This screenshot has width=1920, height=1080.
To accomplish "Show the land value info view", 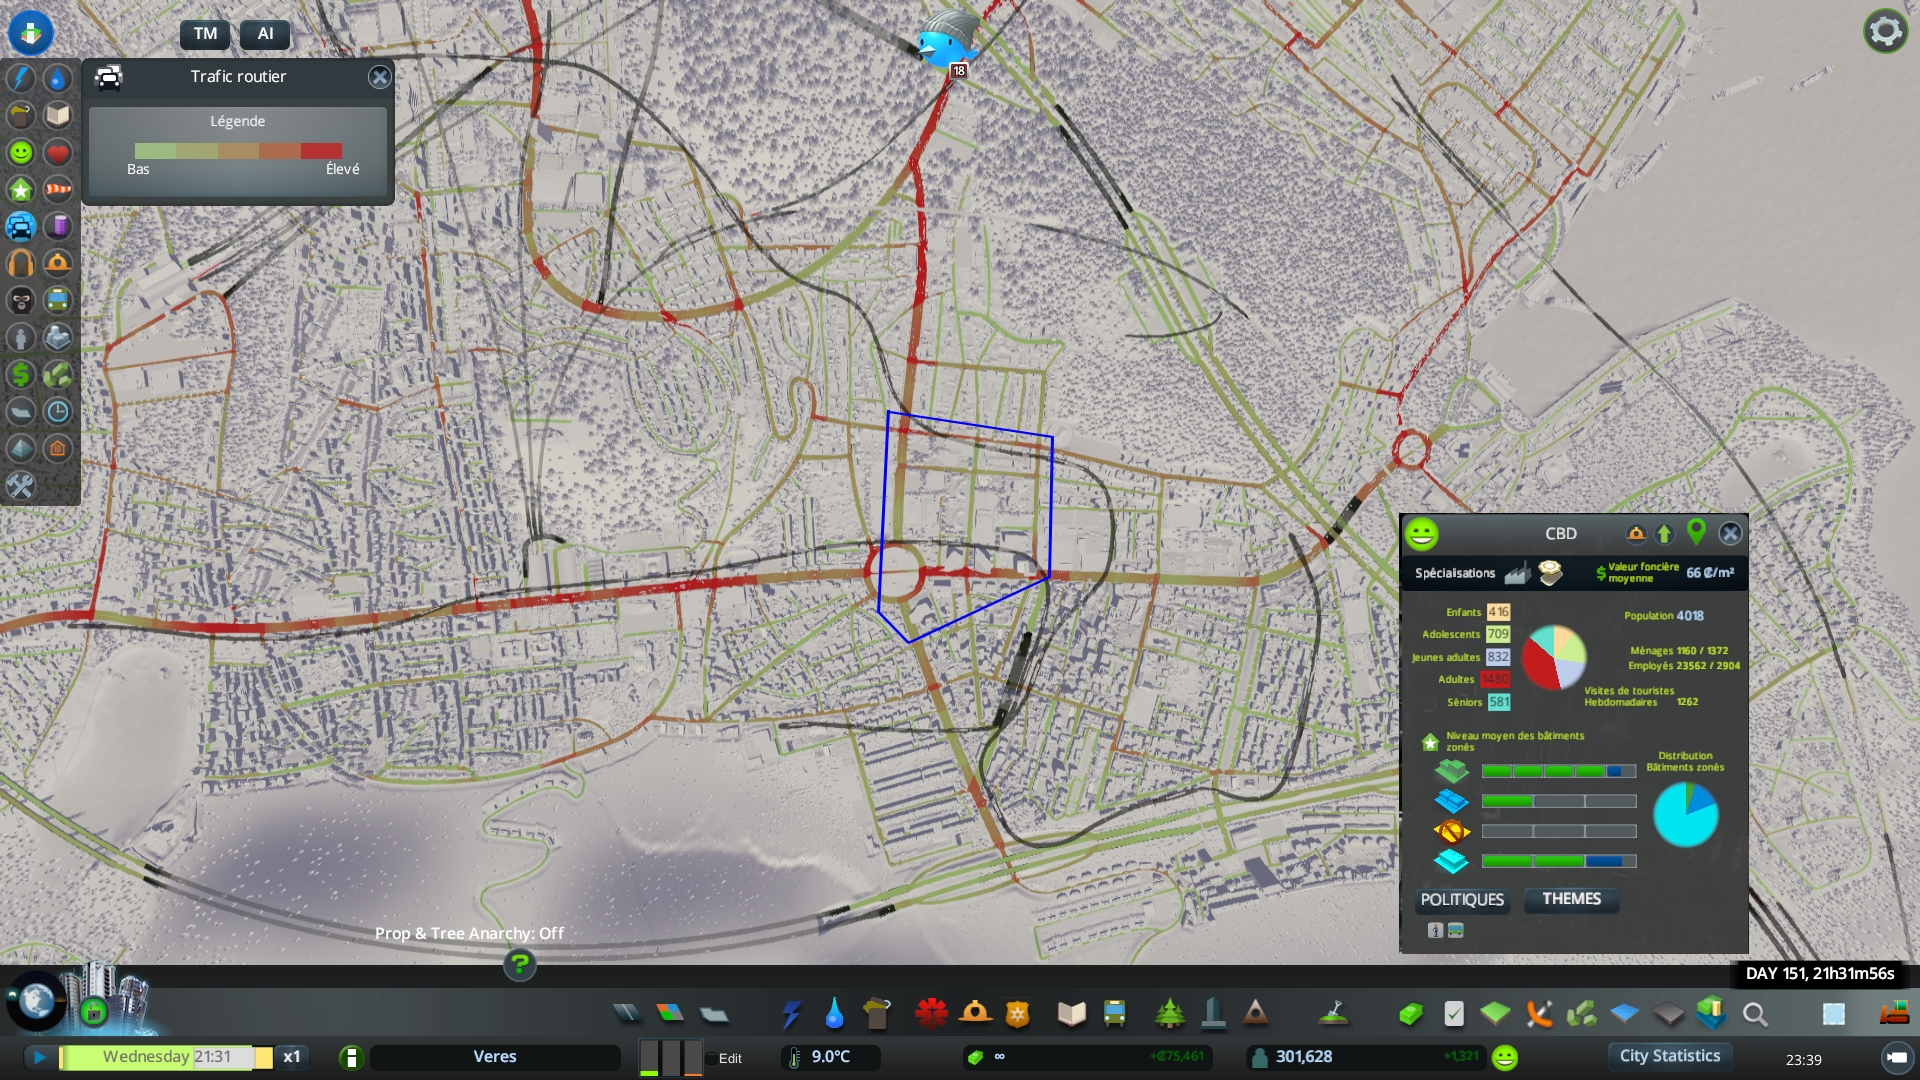I will pos(21,375).
